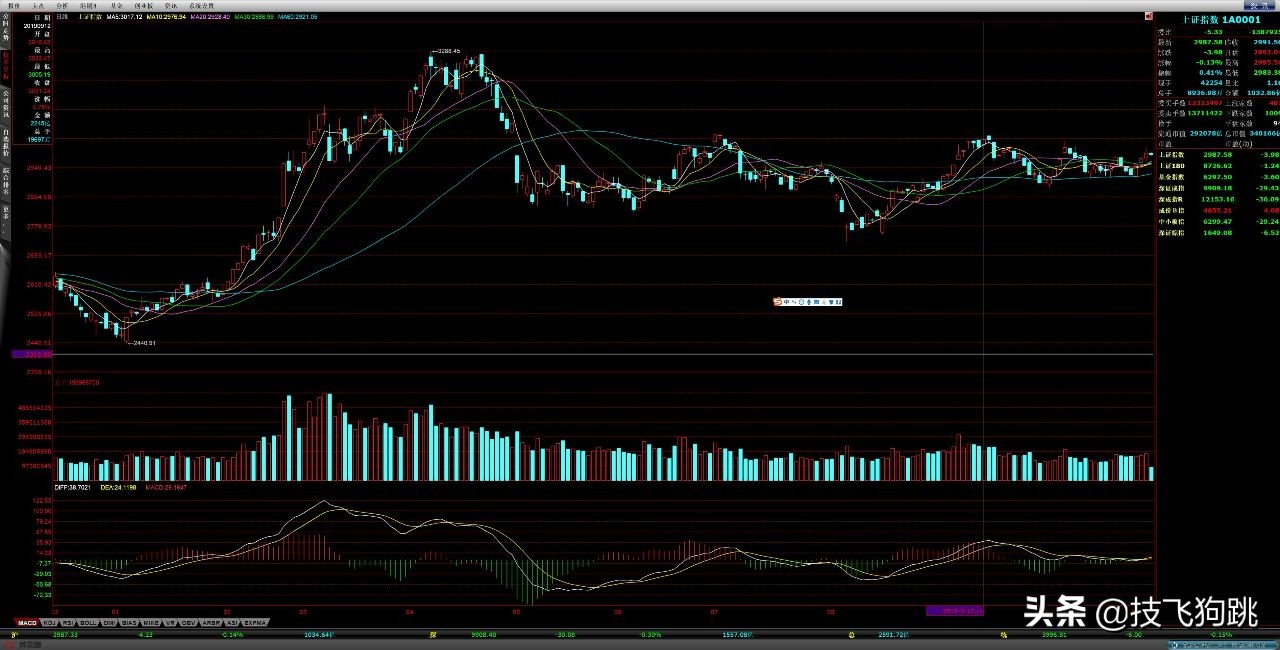Switch to the ARBR indicator tab

coord(211,623)
